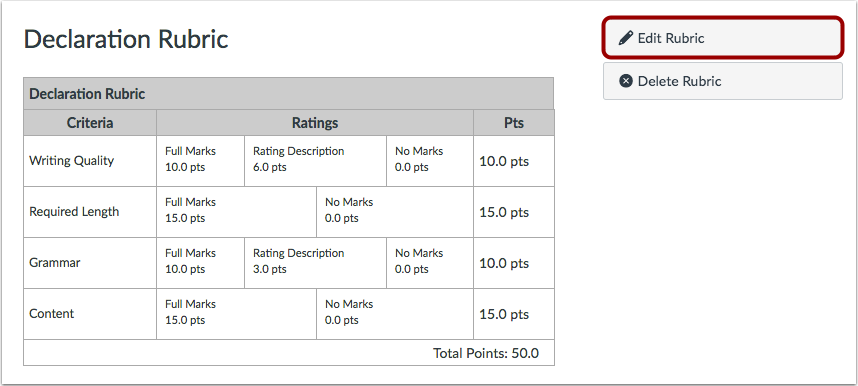Select the Delete Rubric button
858x386 pixels.
722,81
